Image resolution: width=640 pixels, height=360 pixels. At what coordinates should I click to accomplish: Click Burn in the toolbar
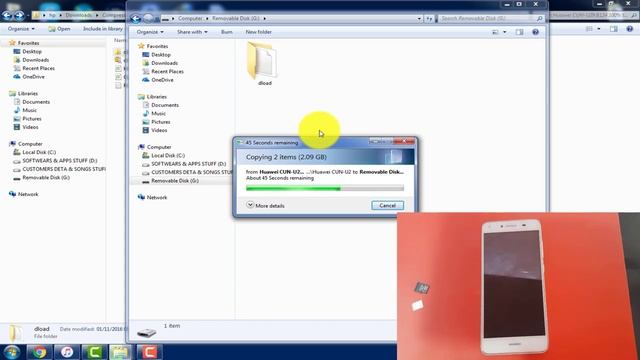click(227, 32)
